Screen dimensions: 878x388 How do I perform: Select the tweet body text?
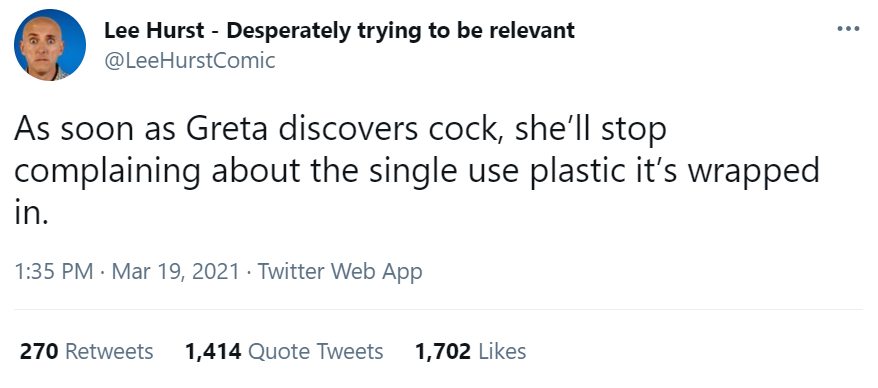click(417, 171)
